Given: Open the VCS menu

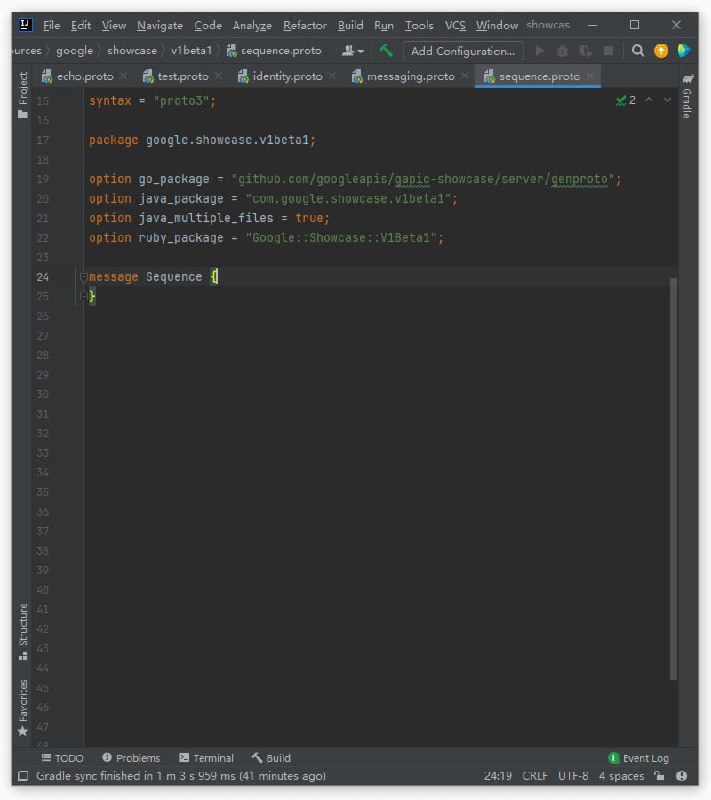Looking at the screenshot, I should [x=455, y=26].
